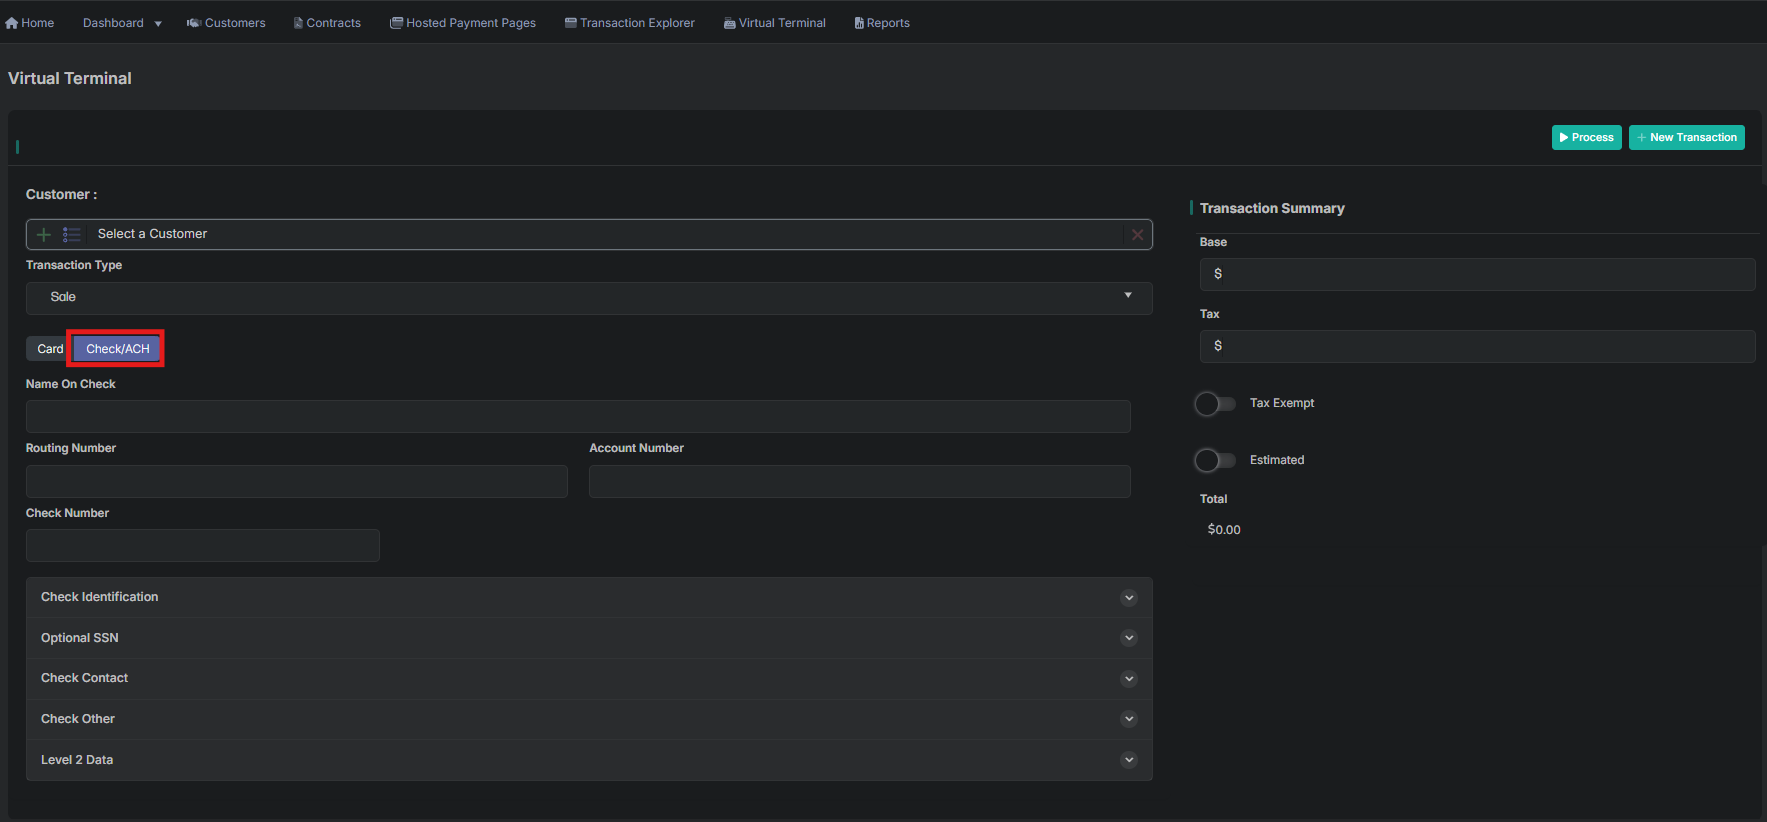The height and width of the screenshot is (822, 1767).
Task: Click the Check Number field
Action: (x=203, y=546)
